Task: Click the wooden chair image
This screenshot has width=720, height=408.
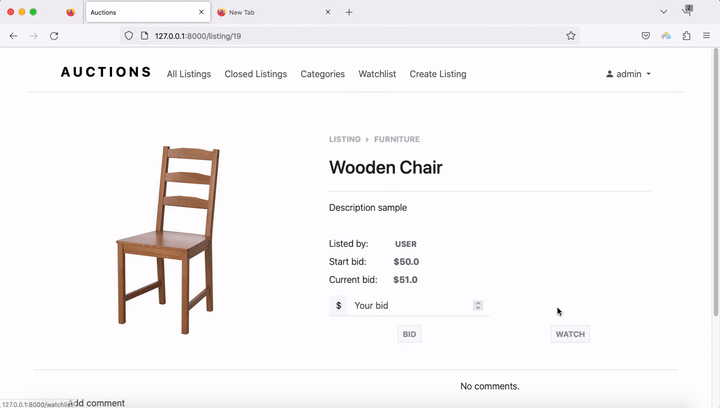Action: point(168,240)
